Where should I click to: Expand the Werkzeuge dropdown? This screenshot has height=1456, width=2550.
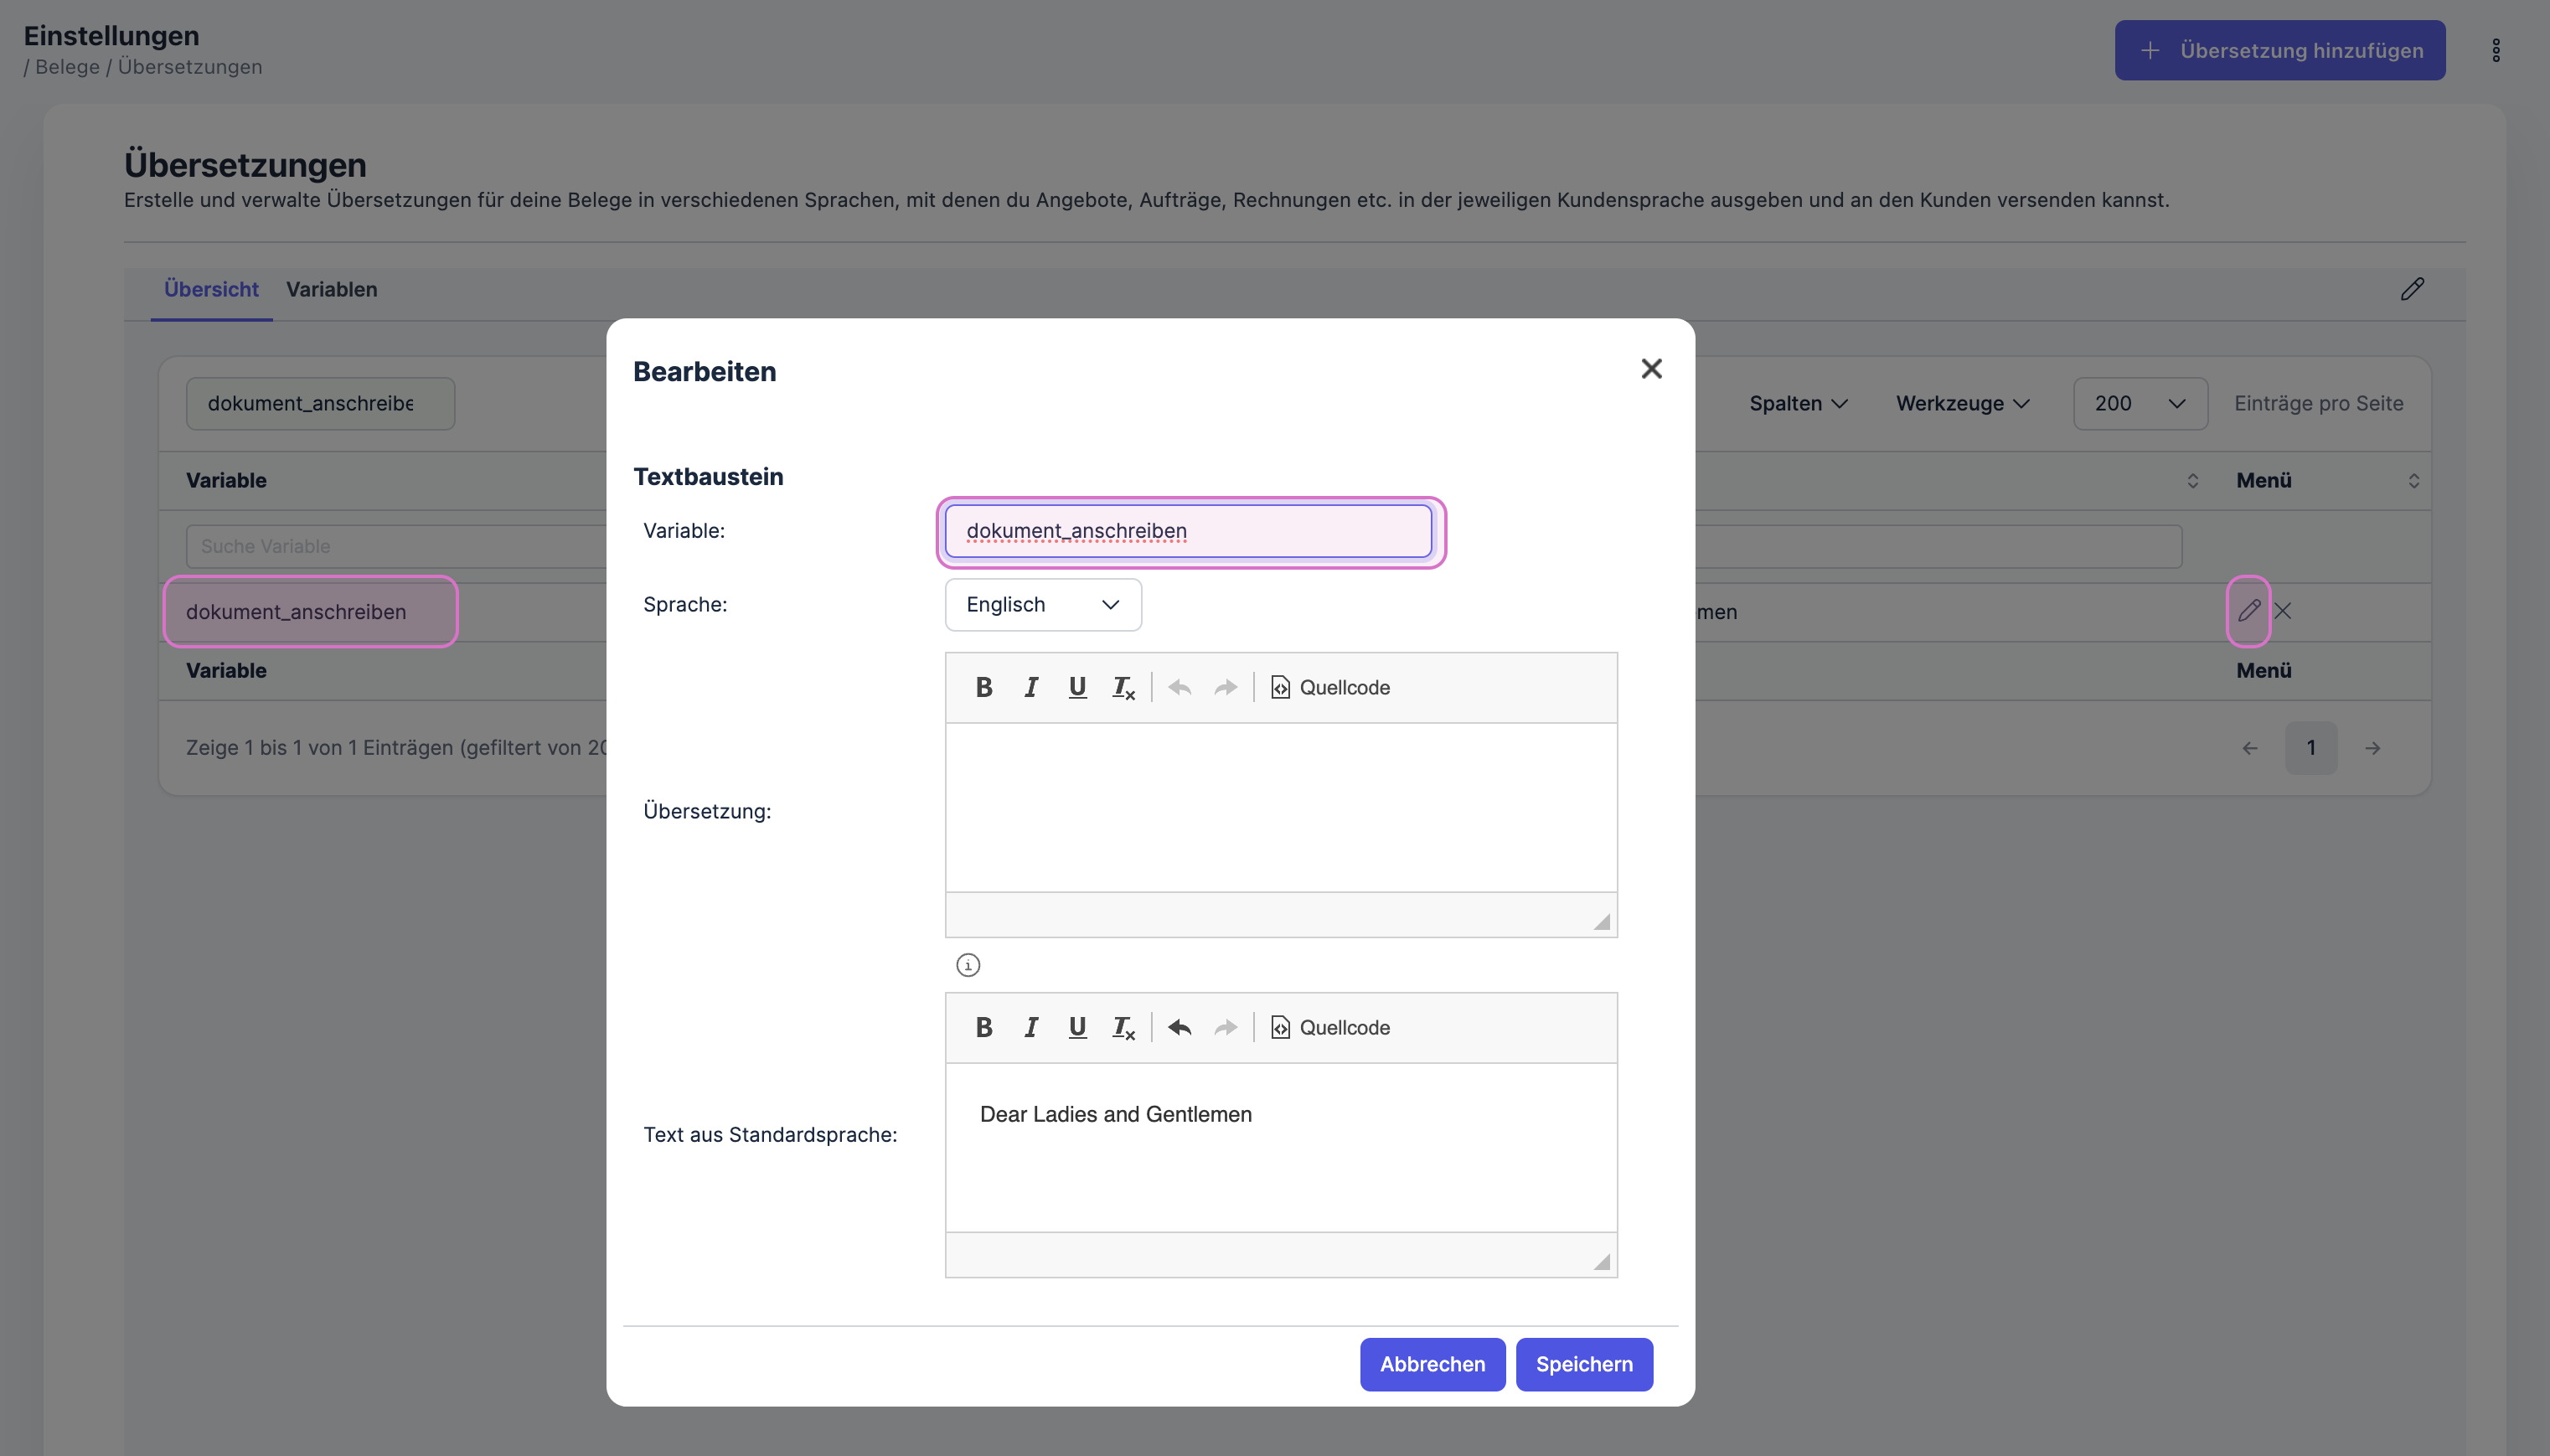[1962, 403]
